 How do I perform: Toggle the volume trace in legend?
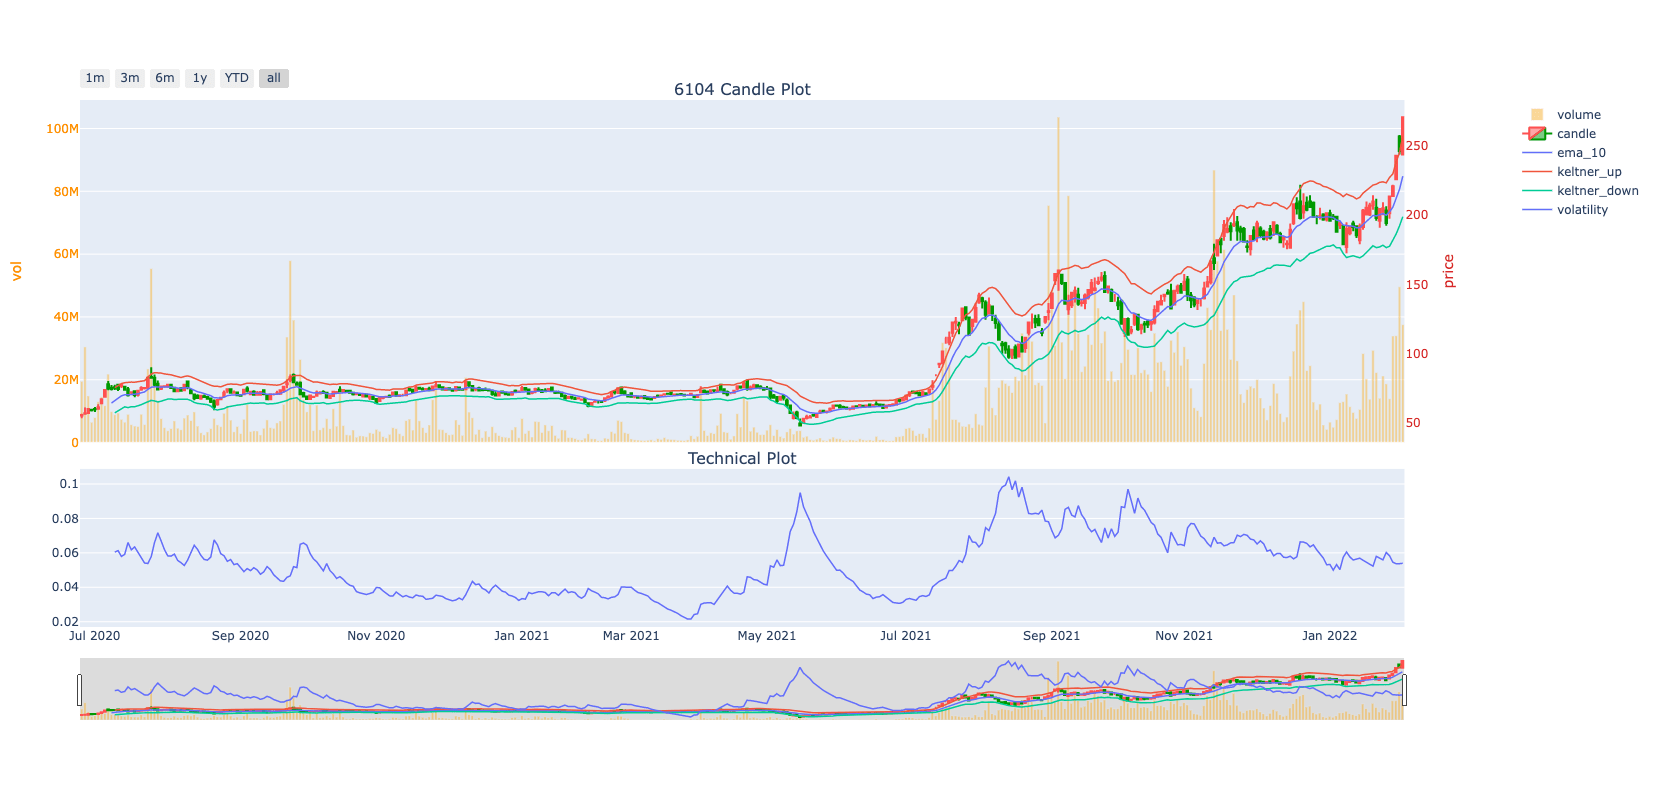click(x=1577, y=115)
